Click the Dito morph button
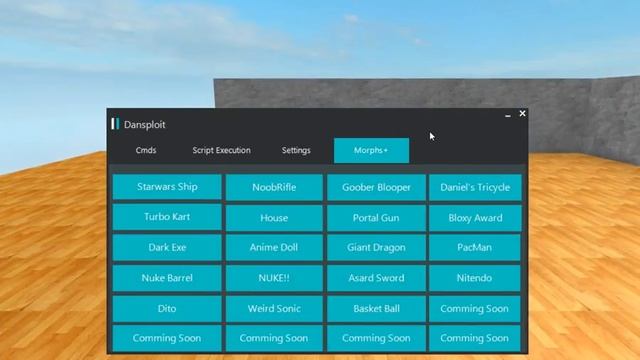This screenshot has width=640, height=360. pyautogui.click(x=167, y=309)
